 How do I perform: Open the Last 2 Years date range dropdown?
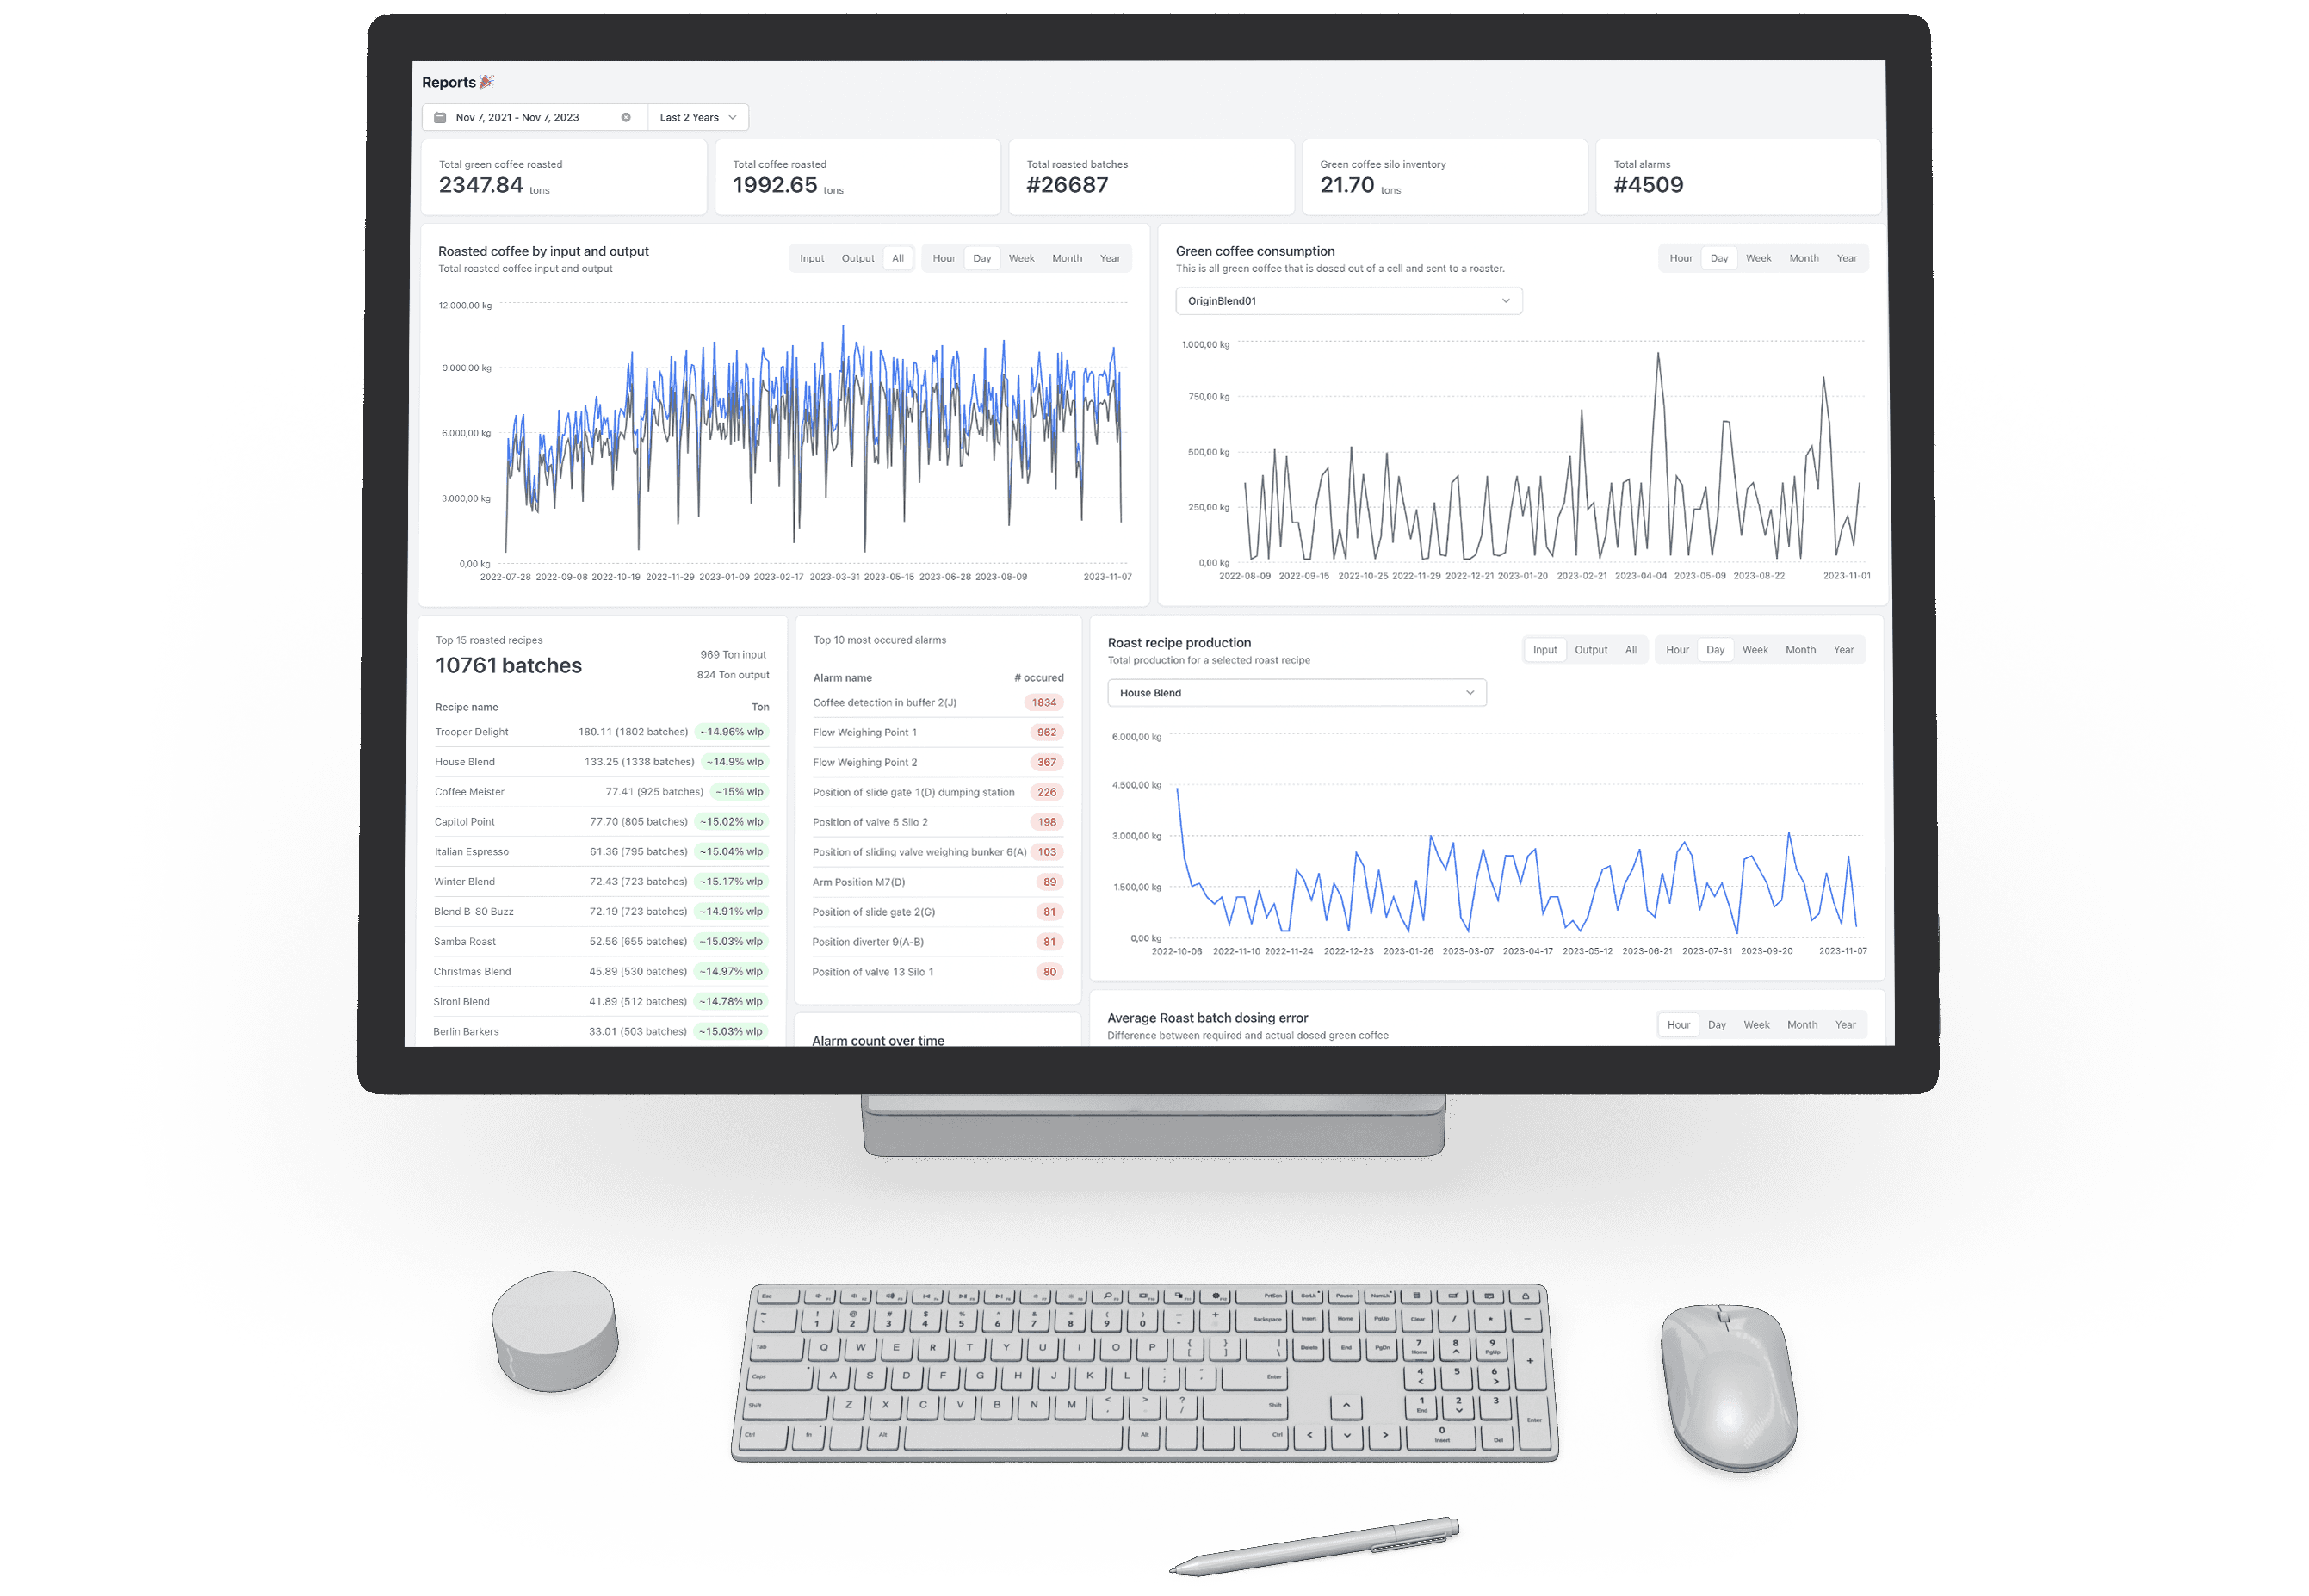[x=693, y=118]
